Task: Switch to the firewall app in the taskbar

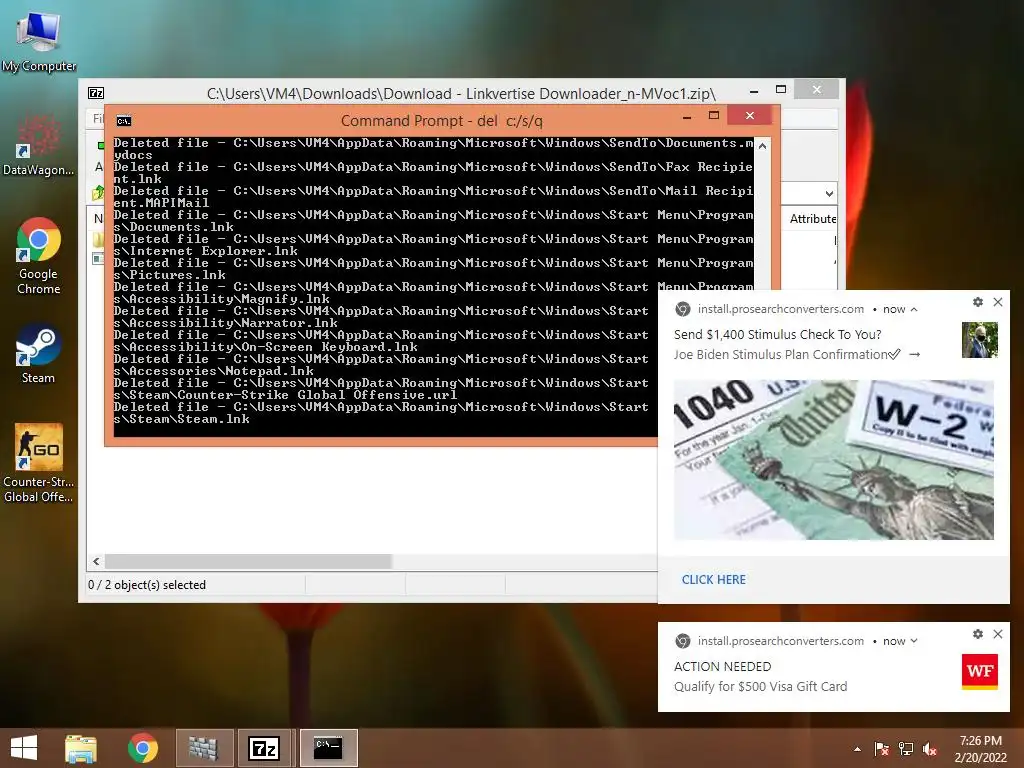Action: pyautogui.click(x=204, y=748)
